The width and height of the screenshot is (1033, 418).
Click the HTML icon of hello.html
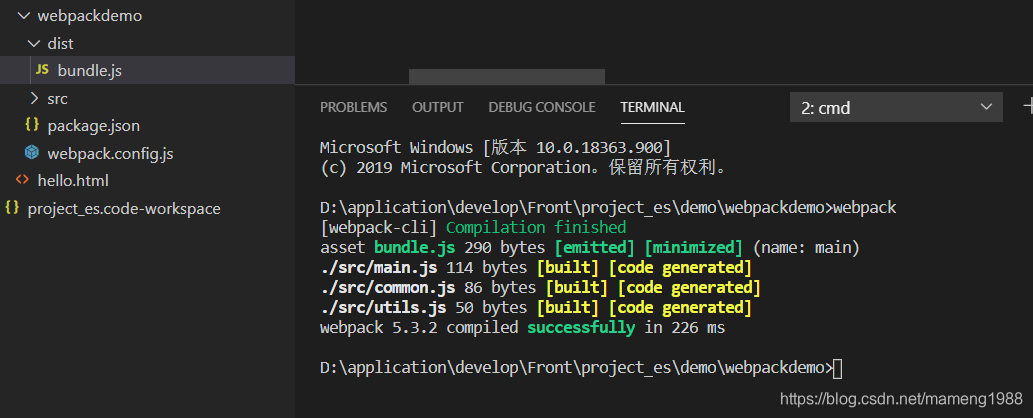(22, 180)
